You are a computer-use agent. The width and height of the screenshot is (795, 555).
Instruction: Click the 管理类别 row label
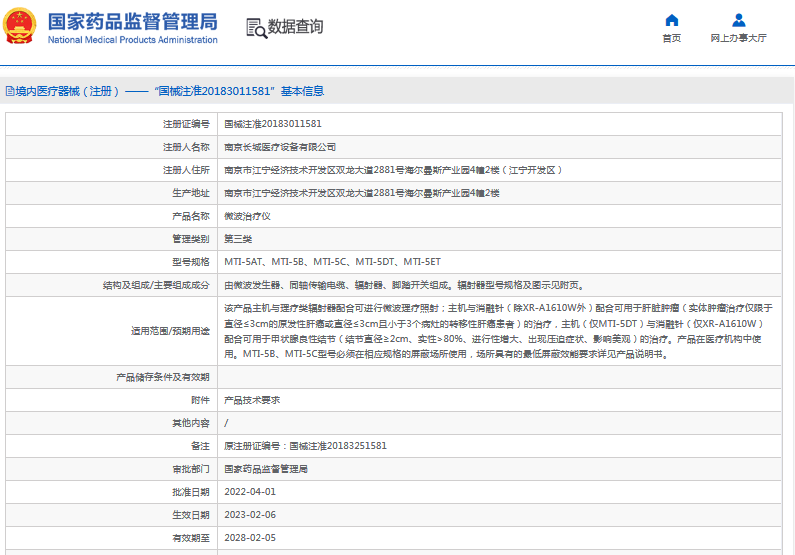[x=191, y=239]
